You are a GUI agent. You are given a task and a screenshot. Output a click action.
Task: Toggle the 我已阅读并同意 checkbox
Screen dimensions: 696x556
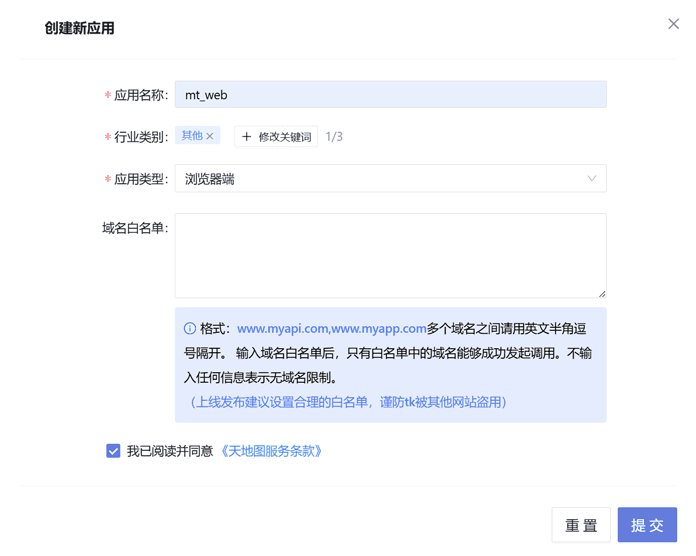point(113,451)
